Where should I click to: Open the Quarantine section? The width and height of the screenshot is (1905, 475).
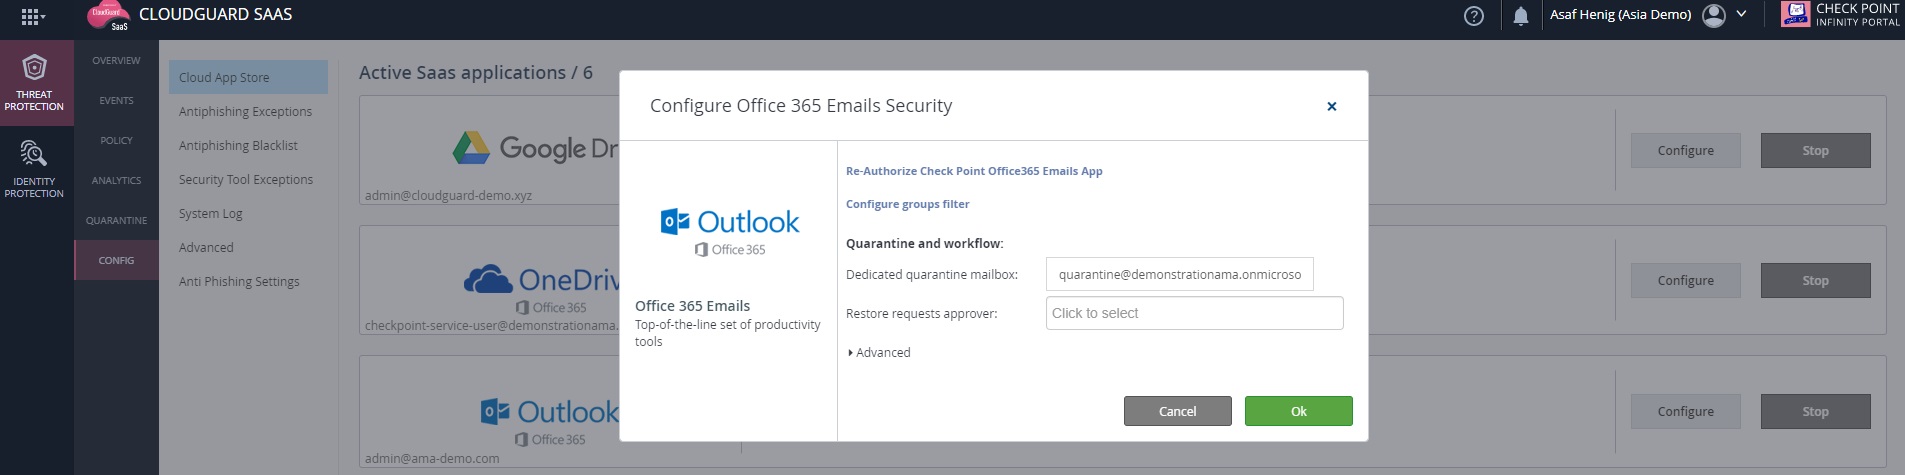tap(116, 221)
